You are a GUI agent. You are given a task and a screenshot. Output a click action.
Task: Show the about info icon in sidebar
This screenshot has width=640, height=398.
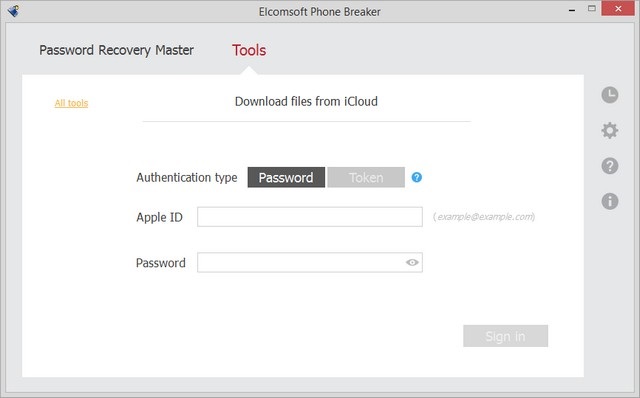click(609, 201)
